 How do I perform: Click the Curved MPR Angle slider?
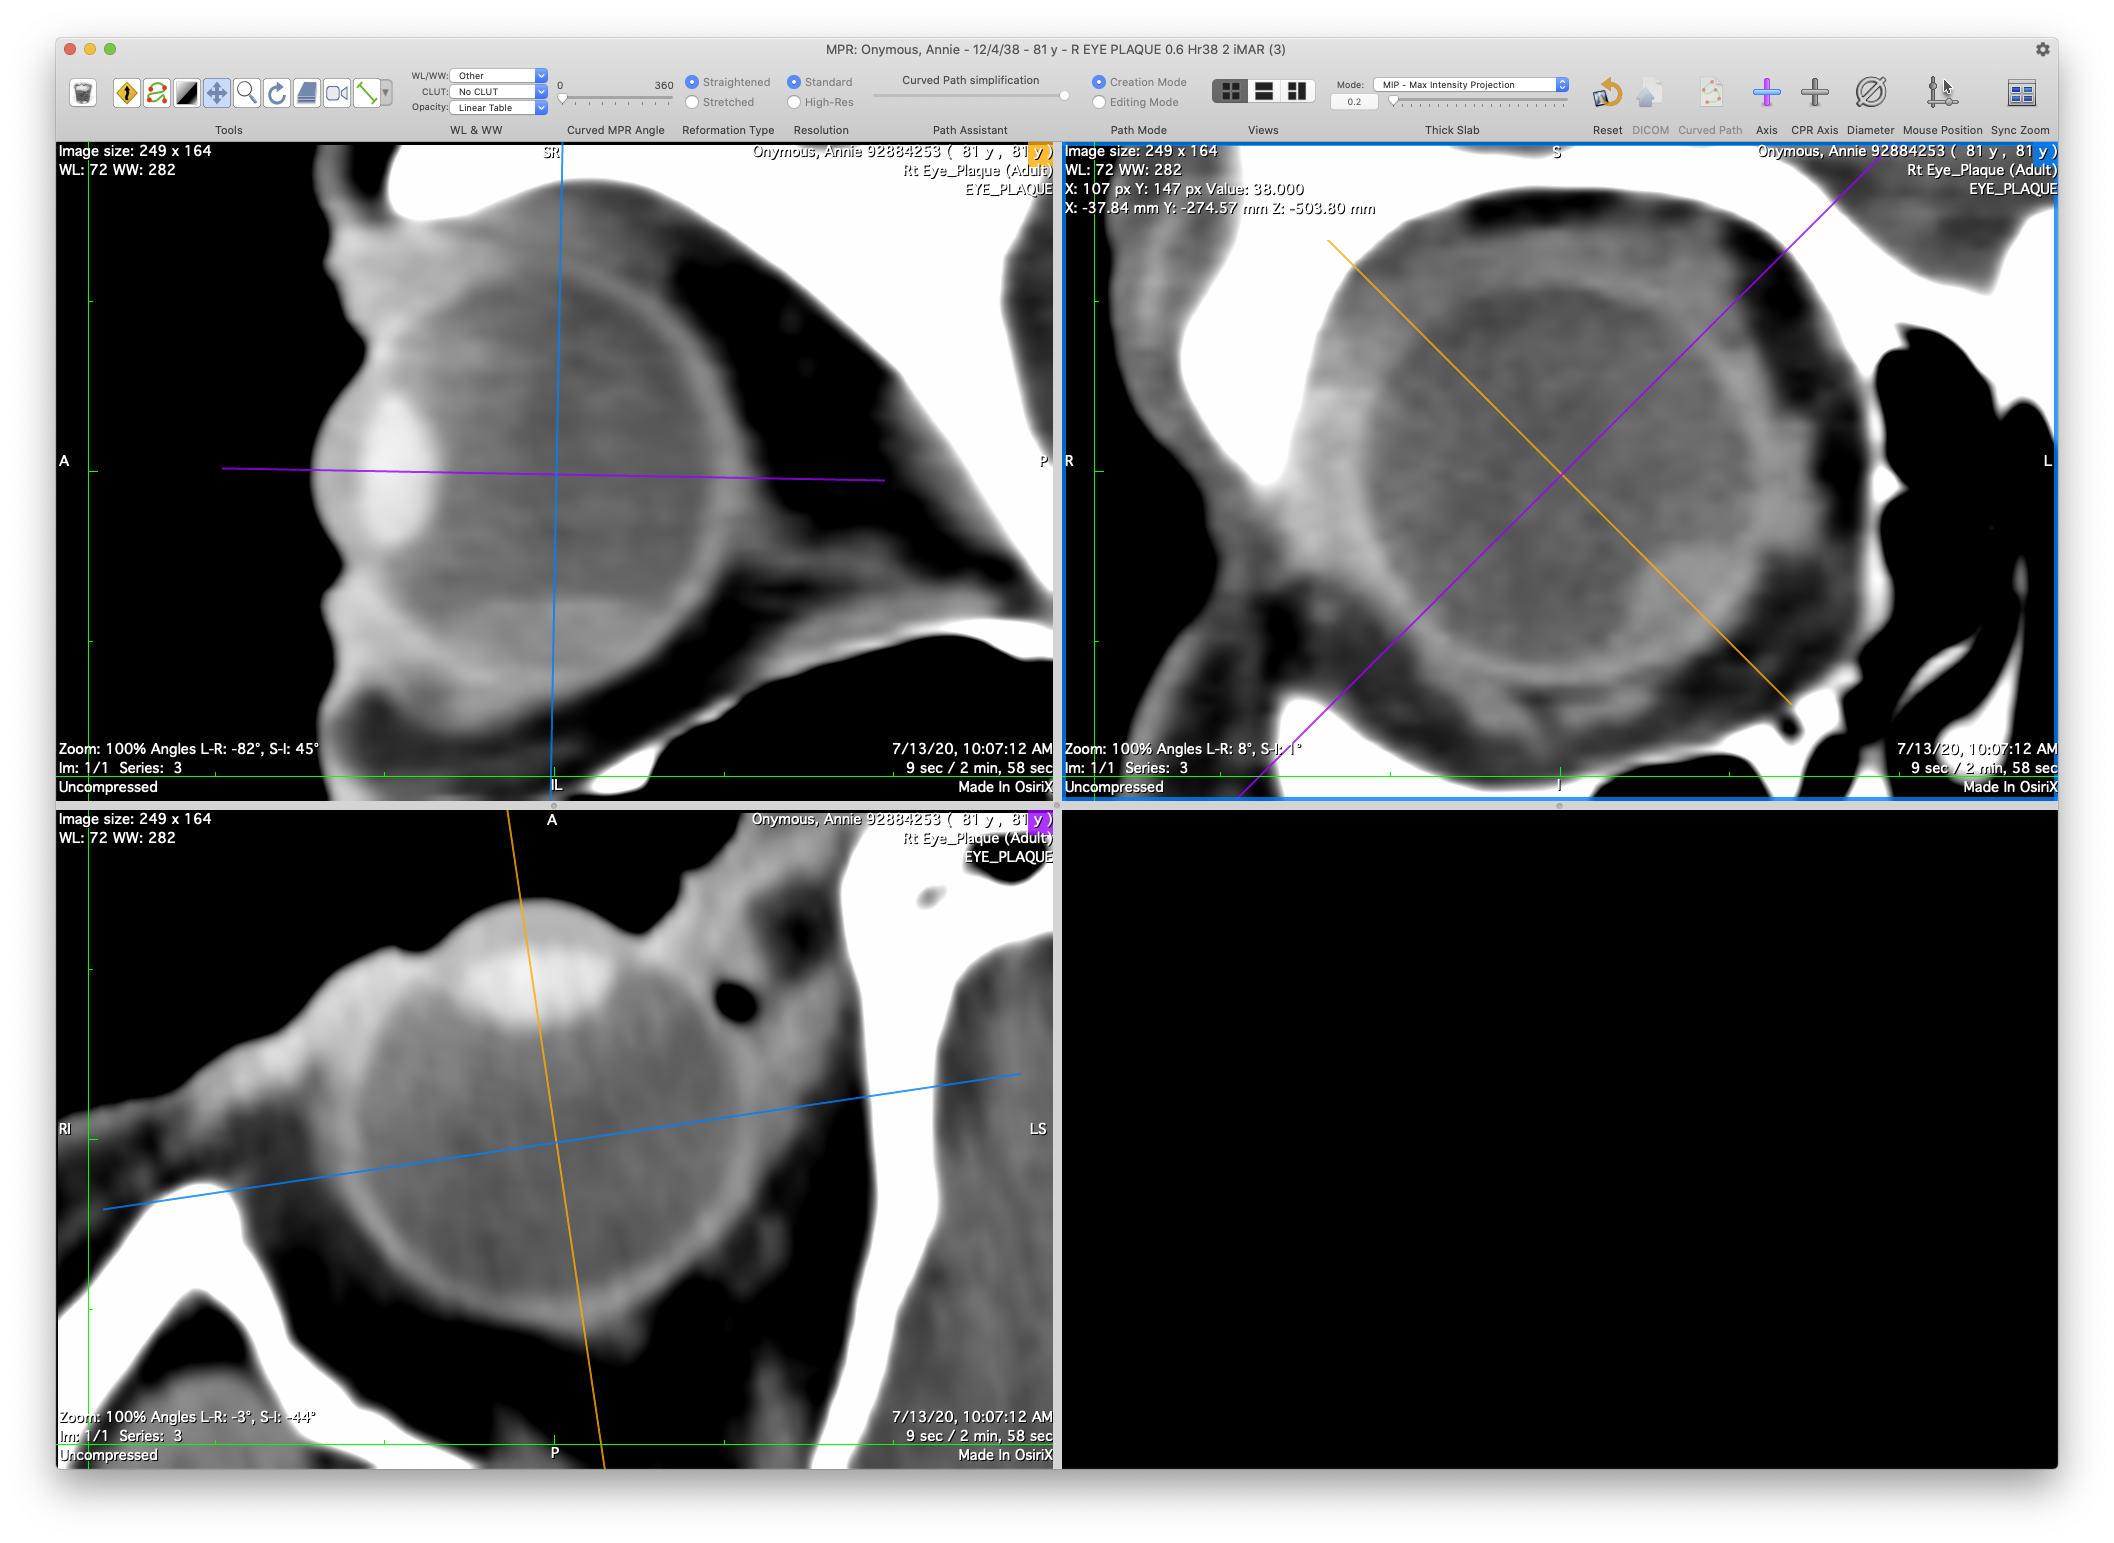point(615,100)
